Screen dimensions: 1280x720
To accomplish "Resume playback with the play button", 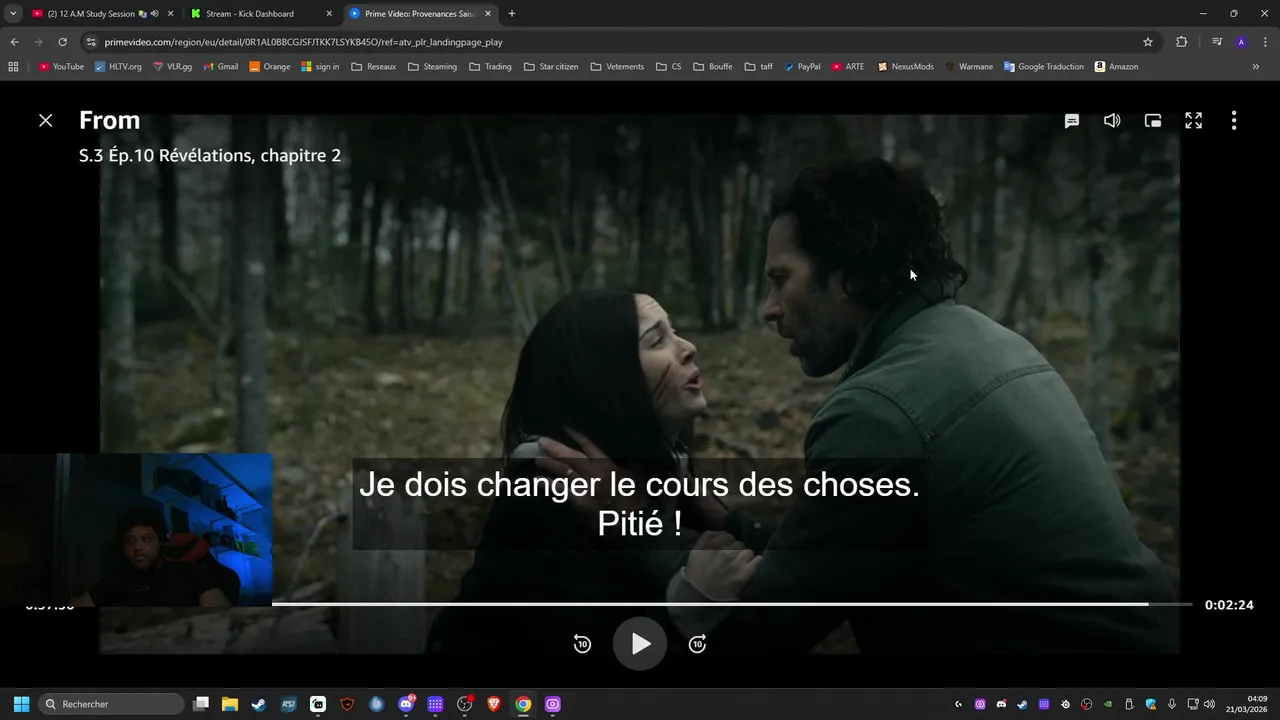I will pyautogui.click(x=640, y=644).
